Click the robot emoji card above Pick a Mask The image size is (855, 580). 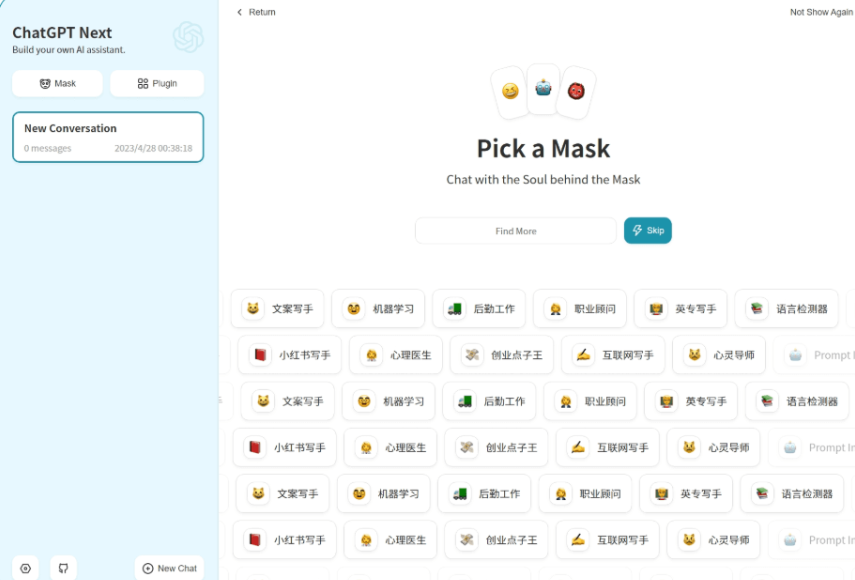click(543, 88)
